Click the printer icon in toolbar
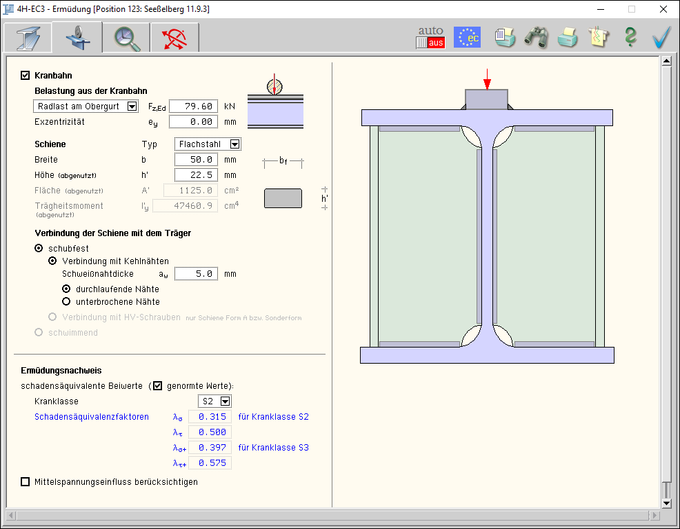Image resolution: width=680 pixels, height=529 pixels. click(x=567, y=37)
